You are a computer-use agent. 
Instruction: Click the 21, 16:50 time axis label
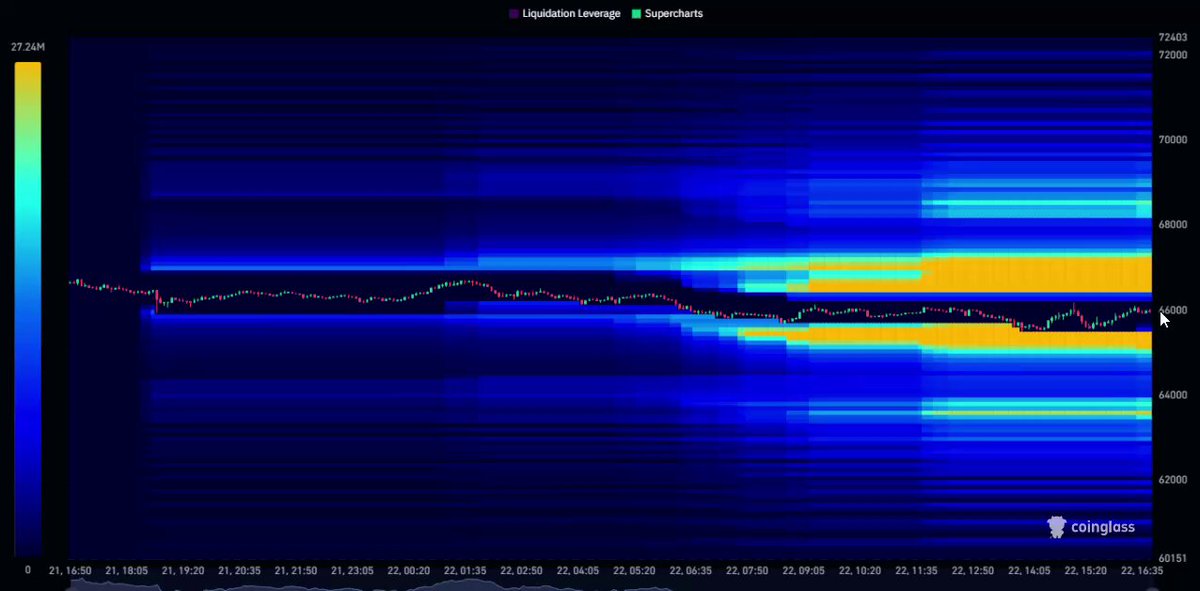tap(70, 570)
